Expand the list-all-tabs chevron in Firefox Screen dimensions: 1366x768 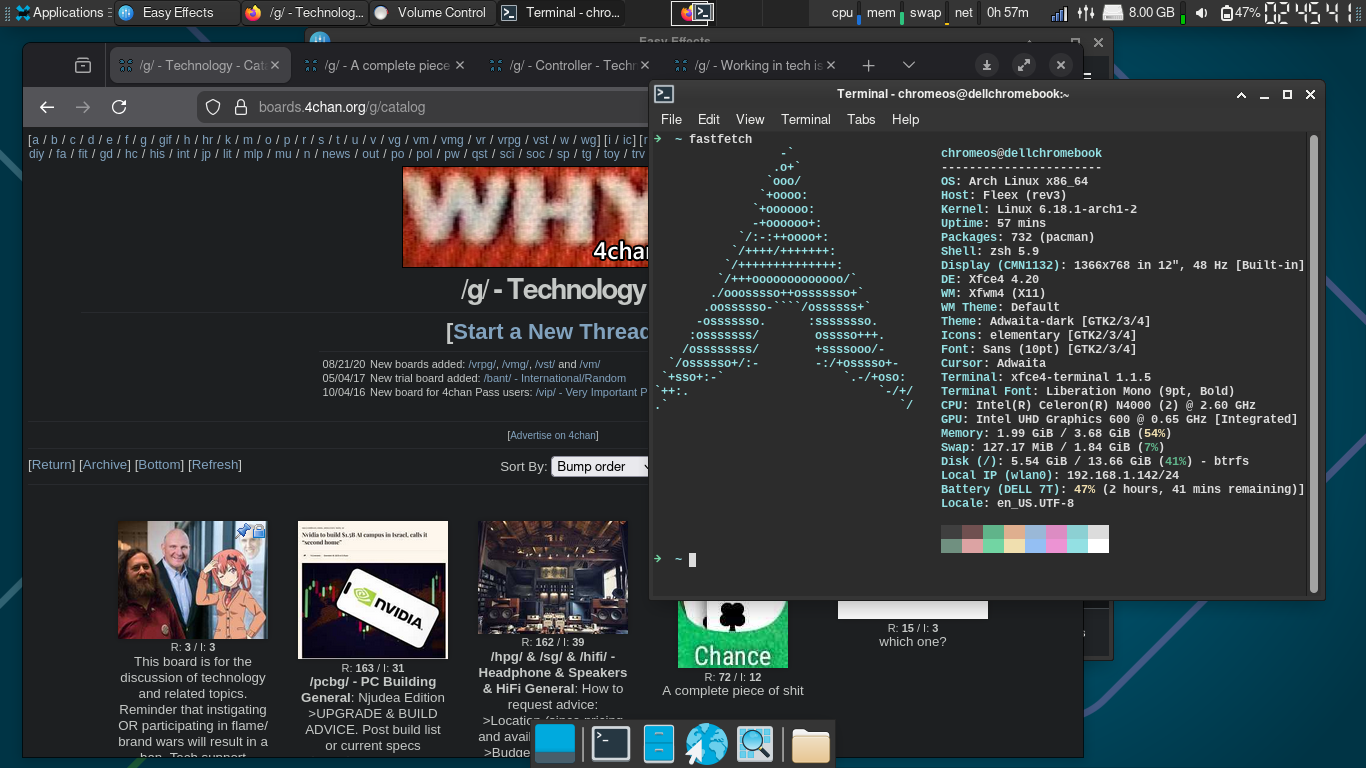point(908,65)
